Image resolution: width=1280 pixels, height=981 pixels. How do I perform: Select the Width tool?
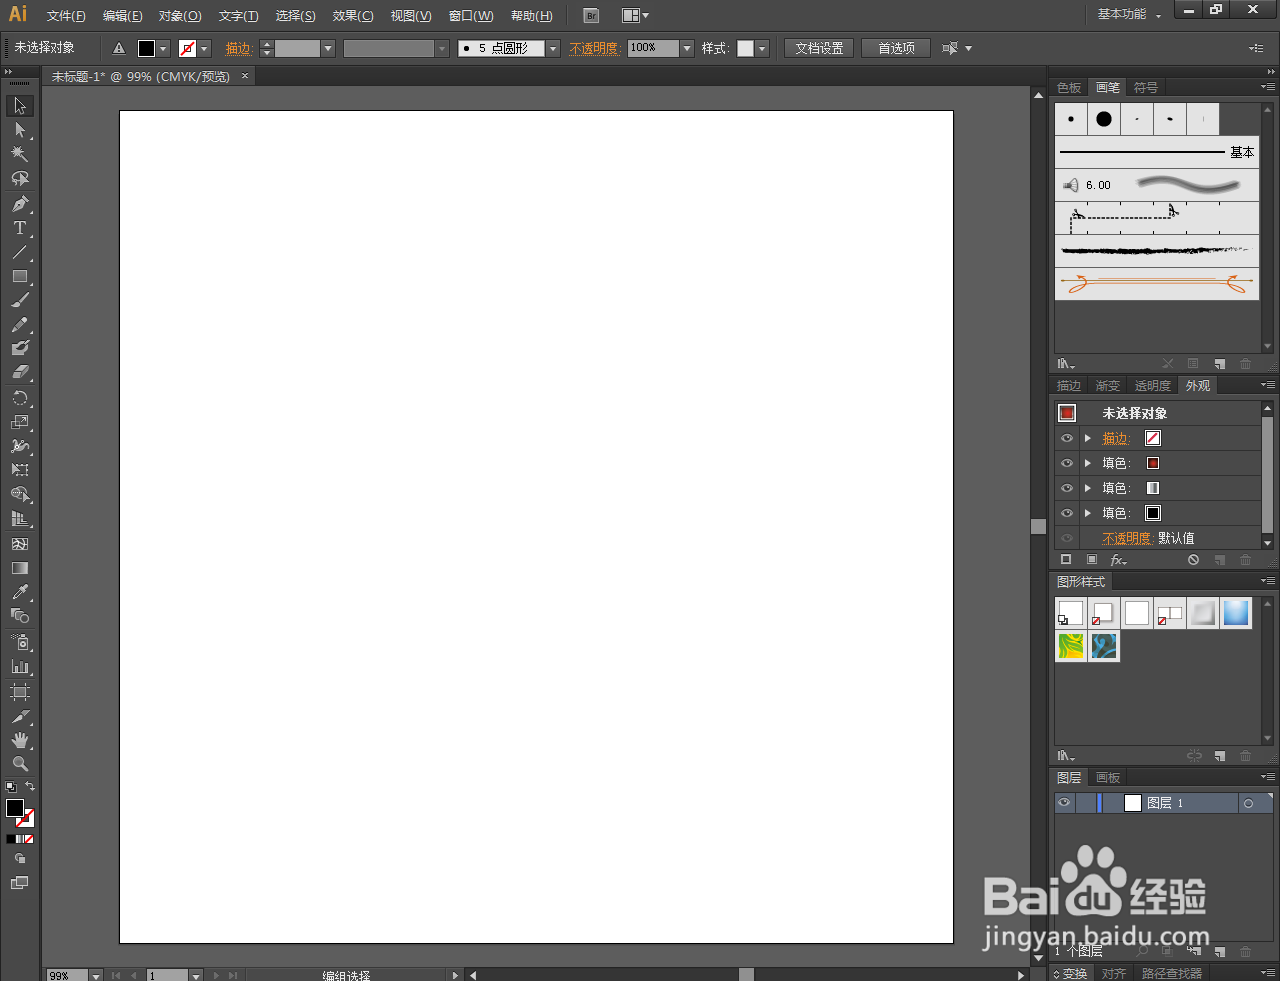[x=20, y=446]
